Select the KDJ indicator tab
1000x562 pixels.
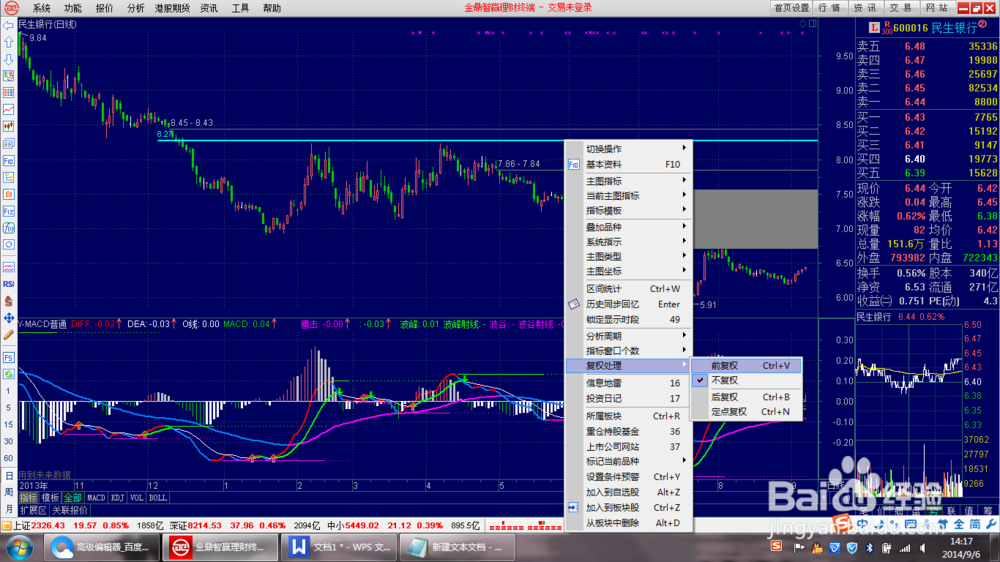(117, 498)
